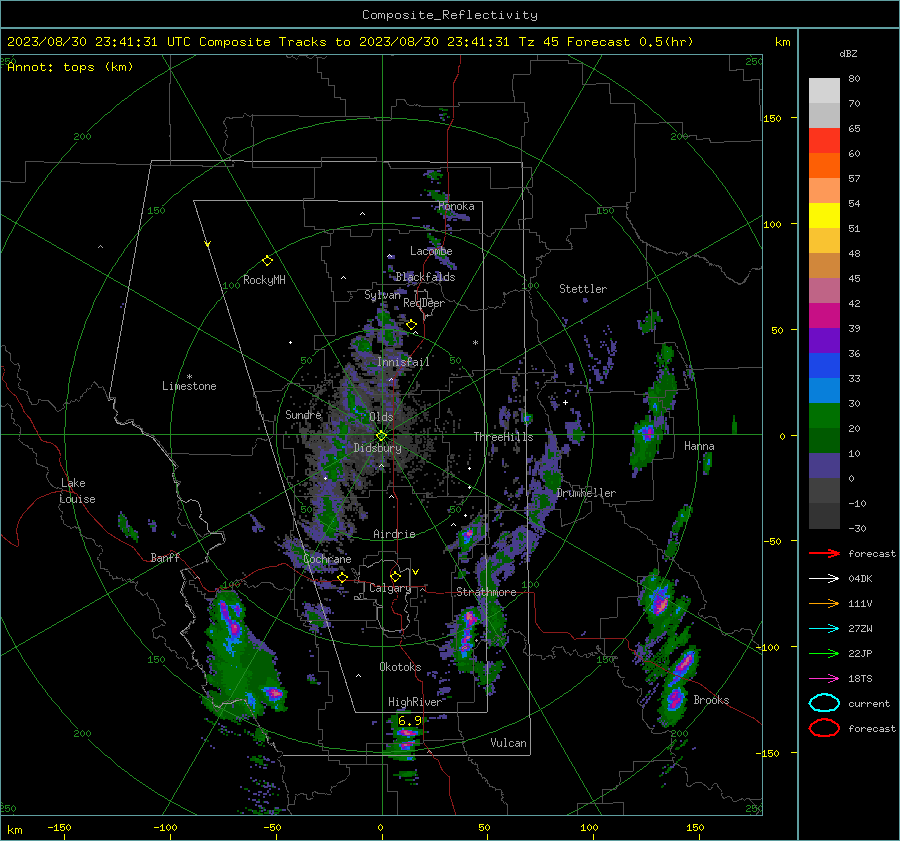
Task: Click the red forecast arrow in legend
Action: (x=824, y=553)
